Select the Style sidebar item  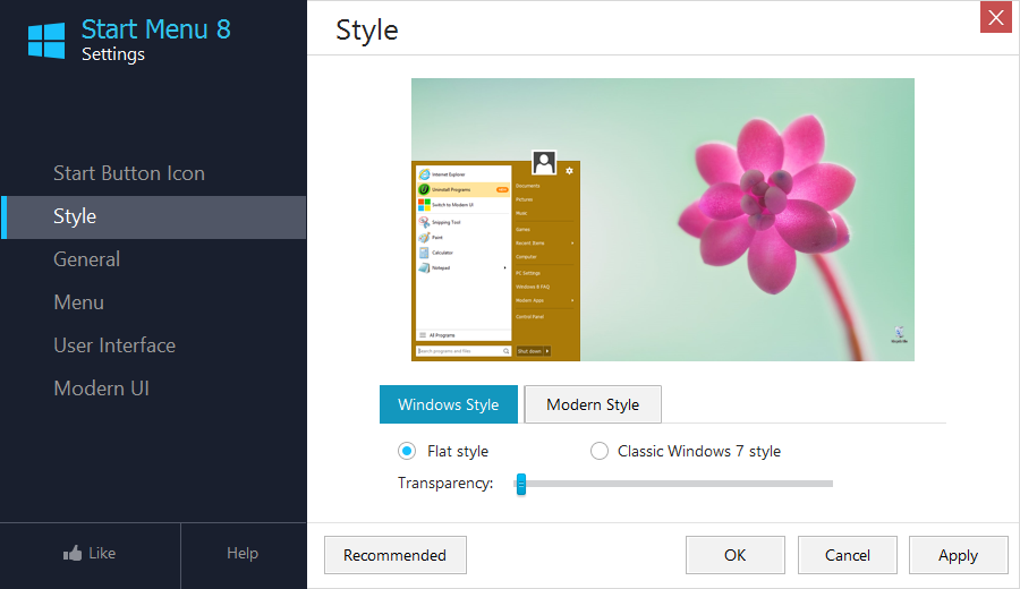(x=154, y=217)
